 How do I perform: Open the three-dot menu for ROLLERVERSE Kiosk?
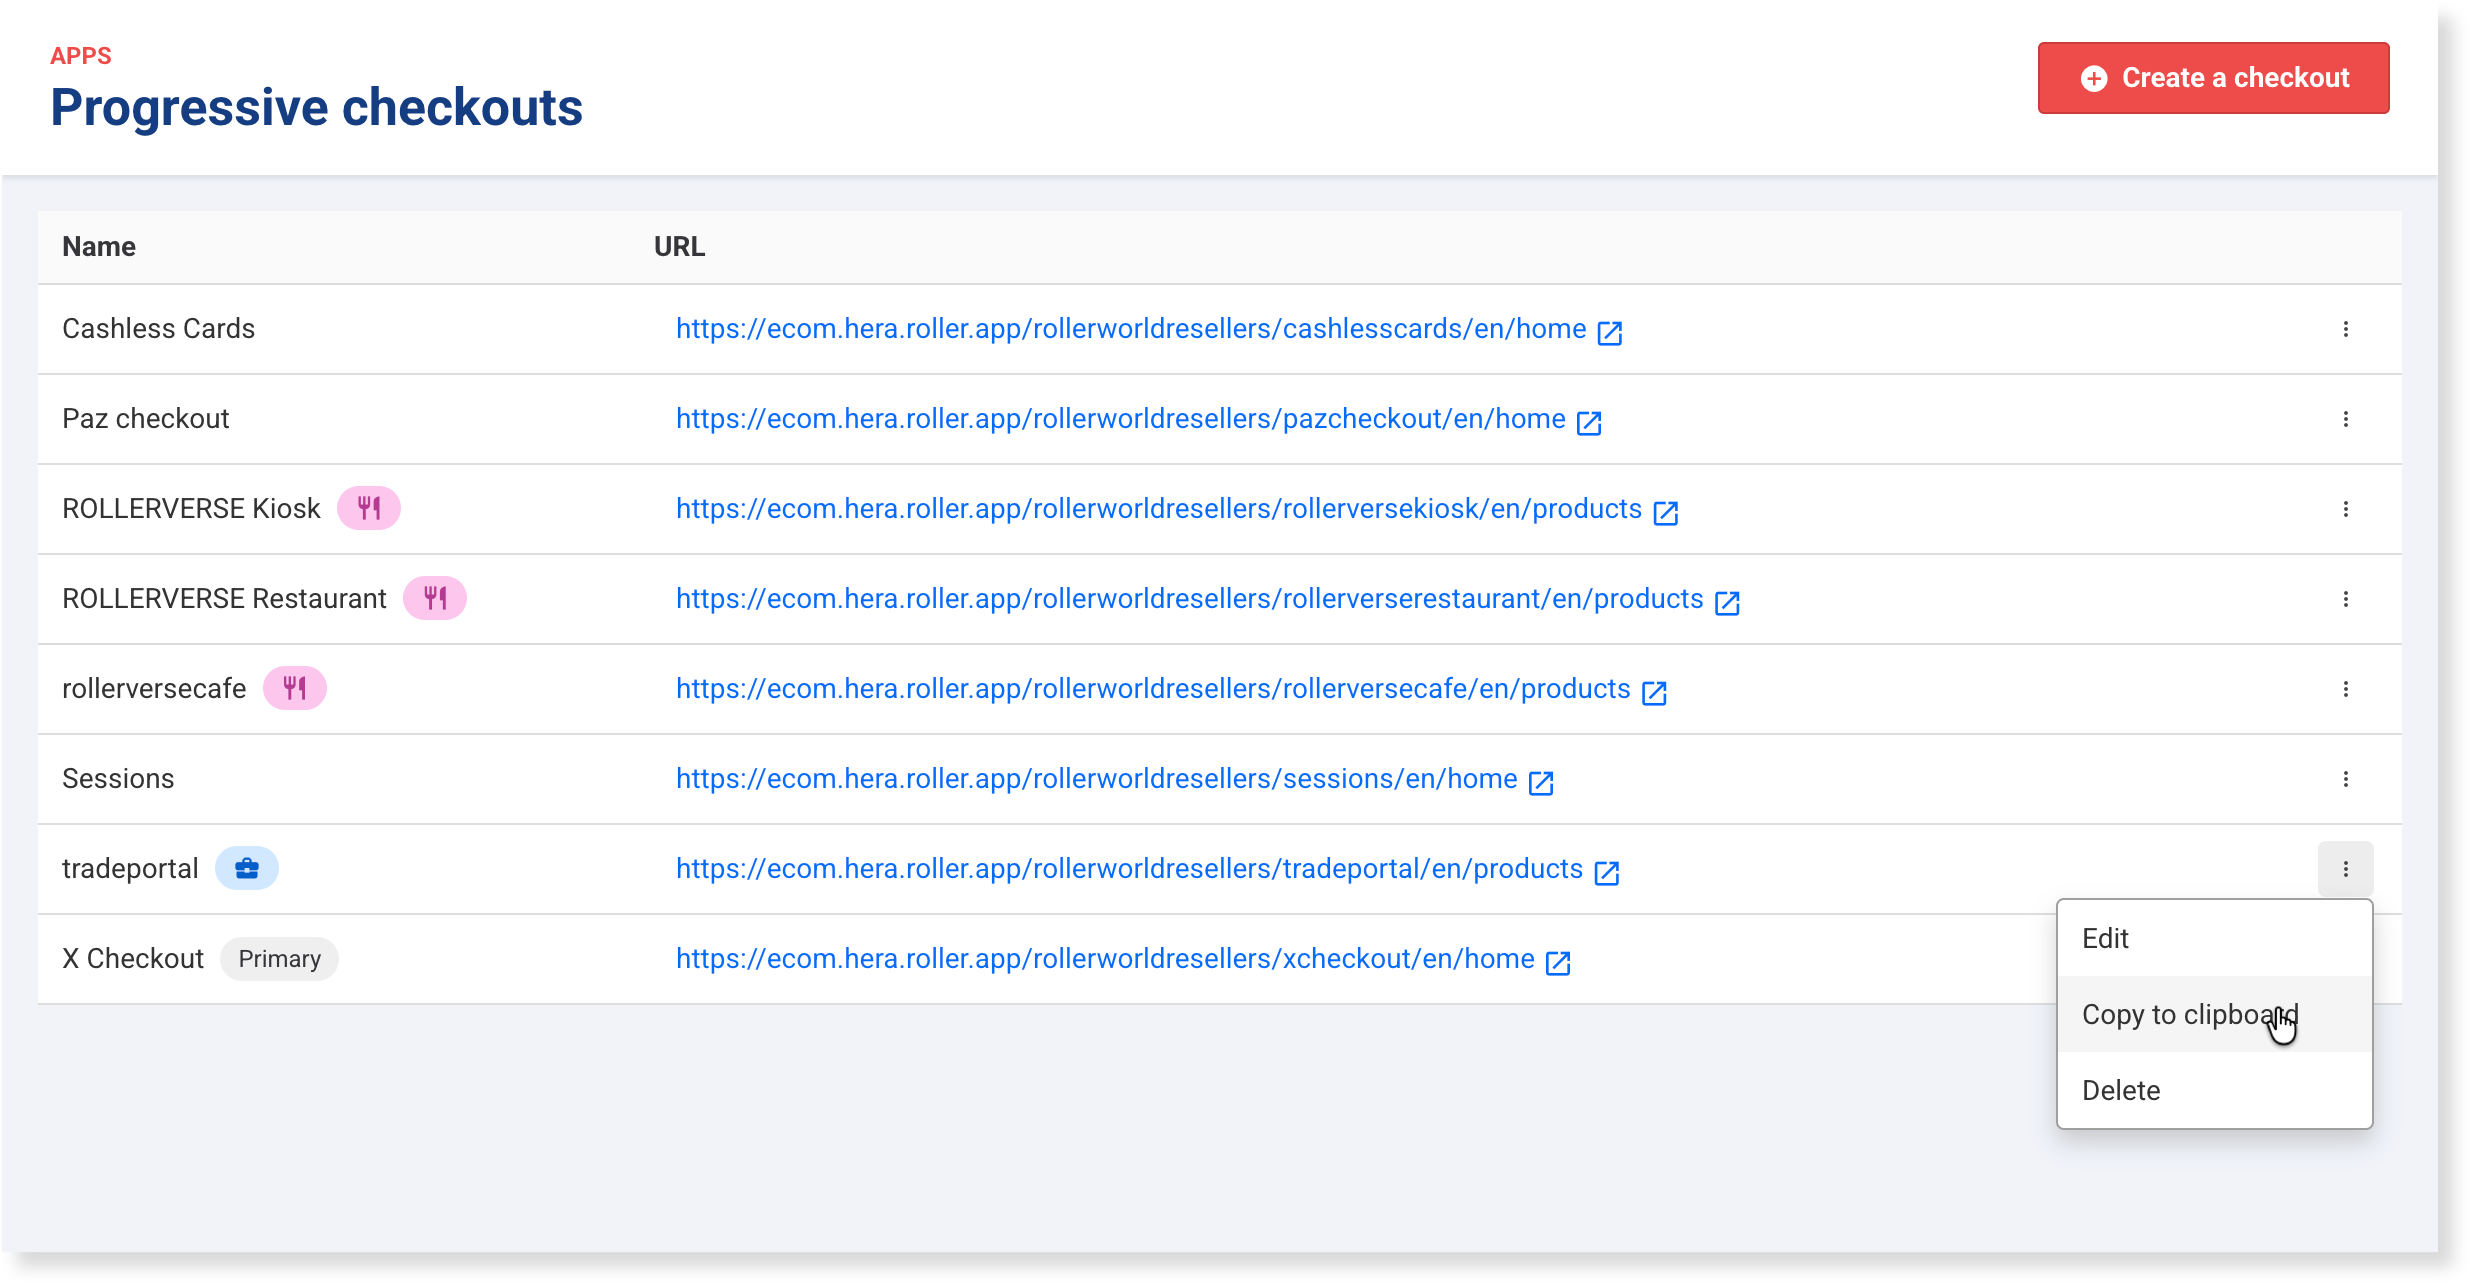[x=2345, y=509]
